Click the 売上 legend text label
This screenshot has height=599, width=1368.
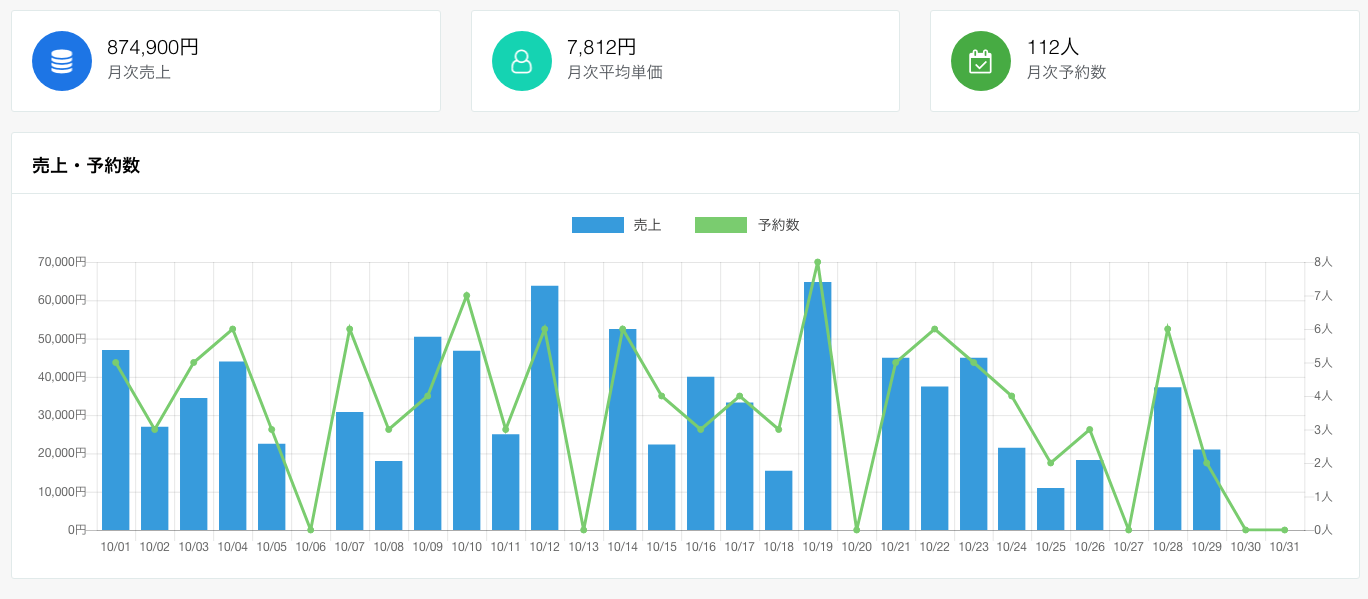[x=647, y=225]
